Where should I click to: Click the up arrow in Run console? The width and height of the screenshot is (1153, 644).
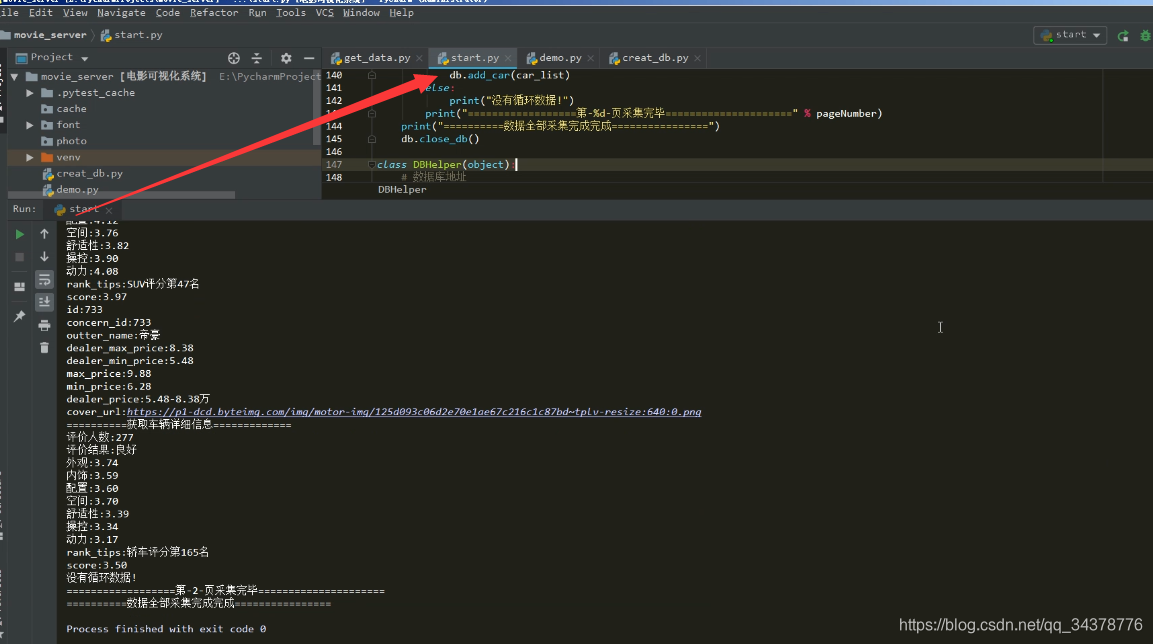(44, 233)
